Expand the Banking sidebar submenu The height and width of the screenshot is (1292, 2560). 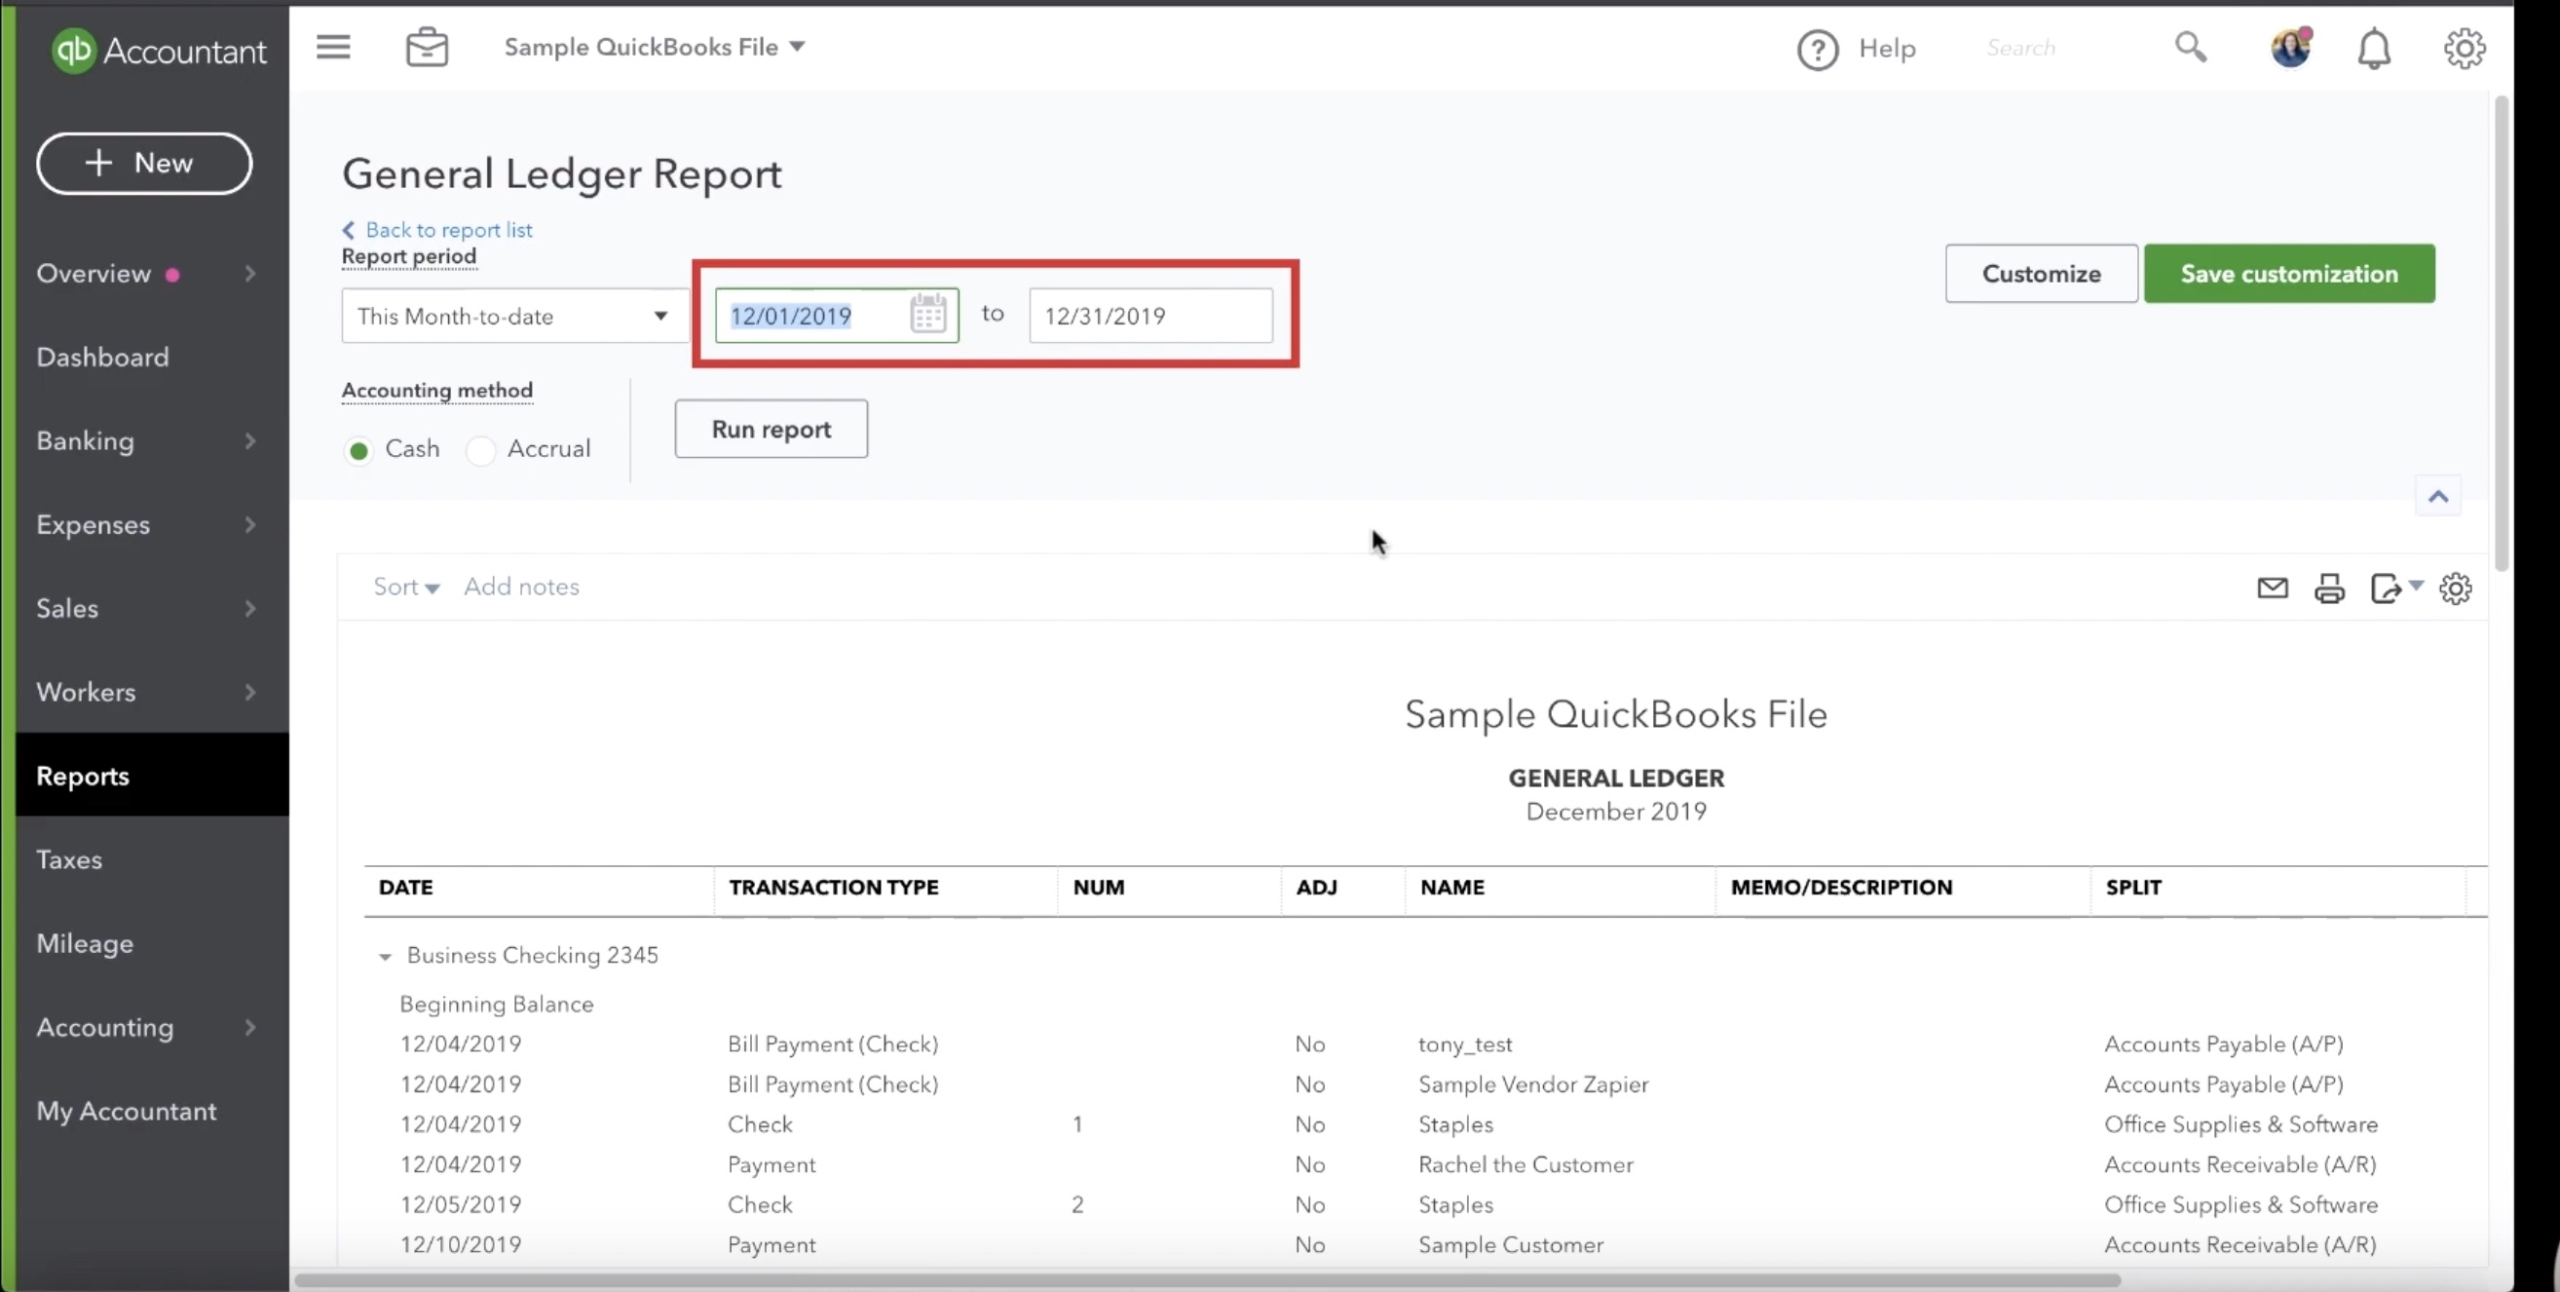pos(250,441)
